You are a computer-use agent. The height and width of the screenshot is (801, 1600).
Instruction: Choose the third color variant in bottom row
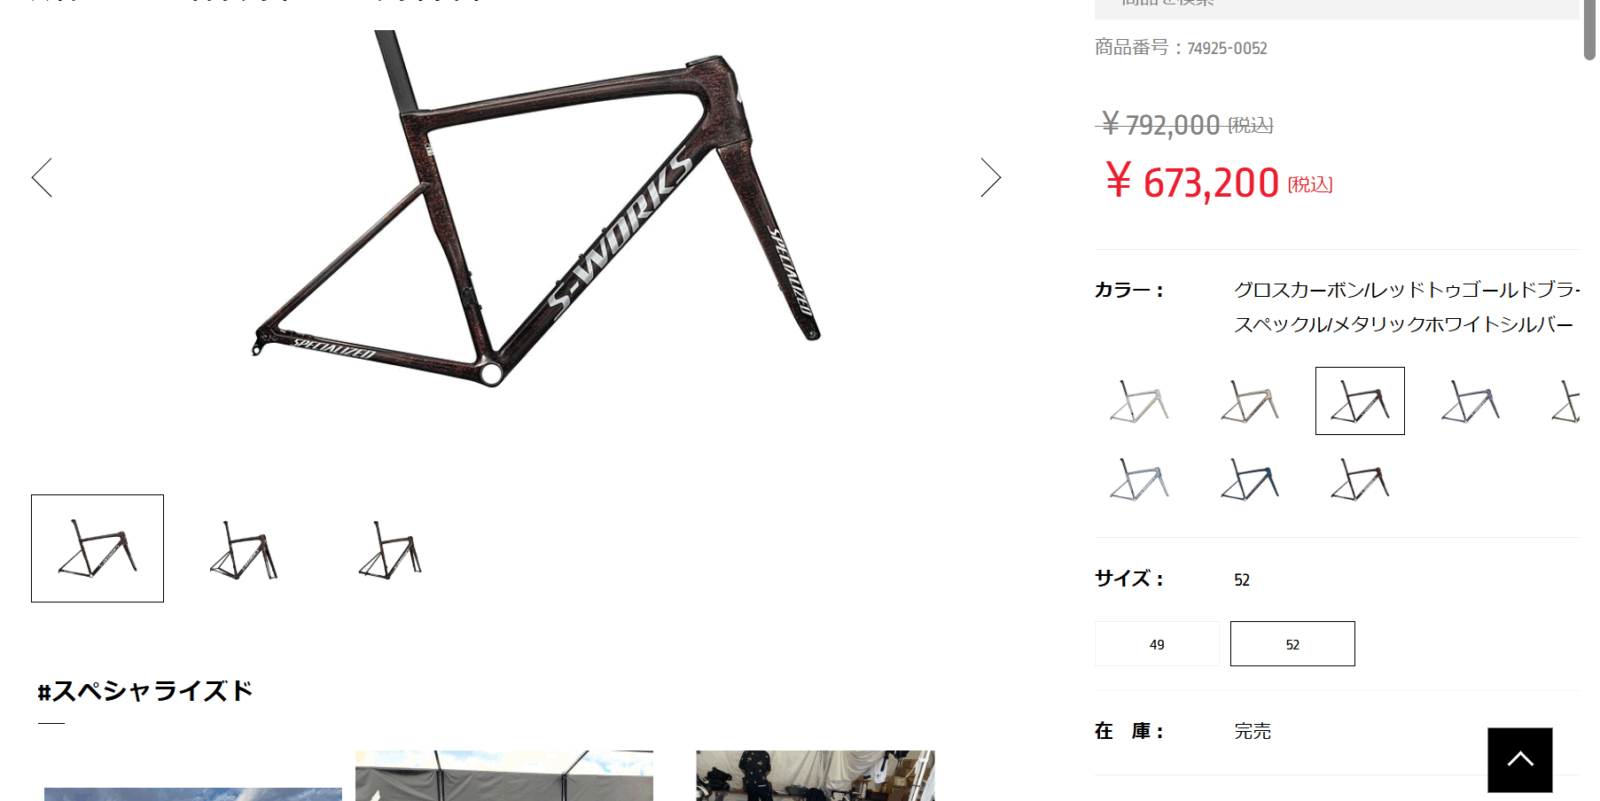(1360, 479)
